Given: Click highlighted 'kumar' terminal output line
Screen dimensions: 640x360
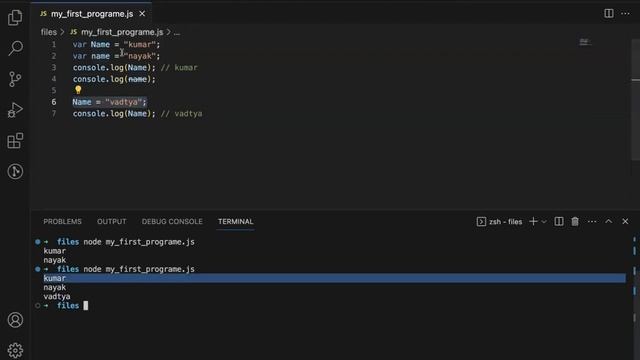Looking at the screenshot, I should click(x=334, y=278).
